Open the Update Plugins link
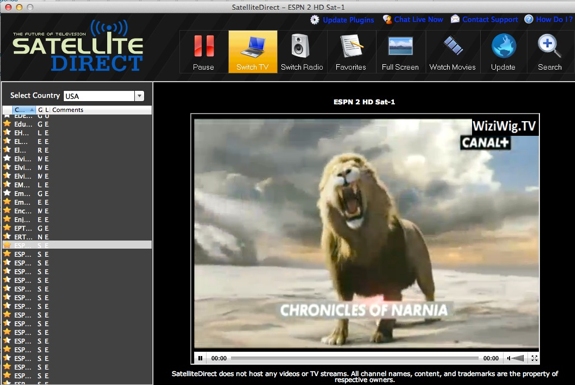This screenshot has height=385, width=575. (348, 20)
